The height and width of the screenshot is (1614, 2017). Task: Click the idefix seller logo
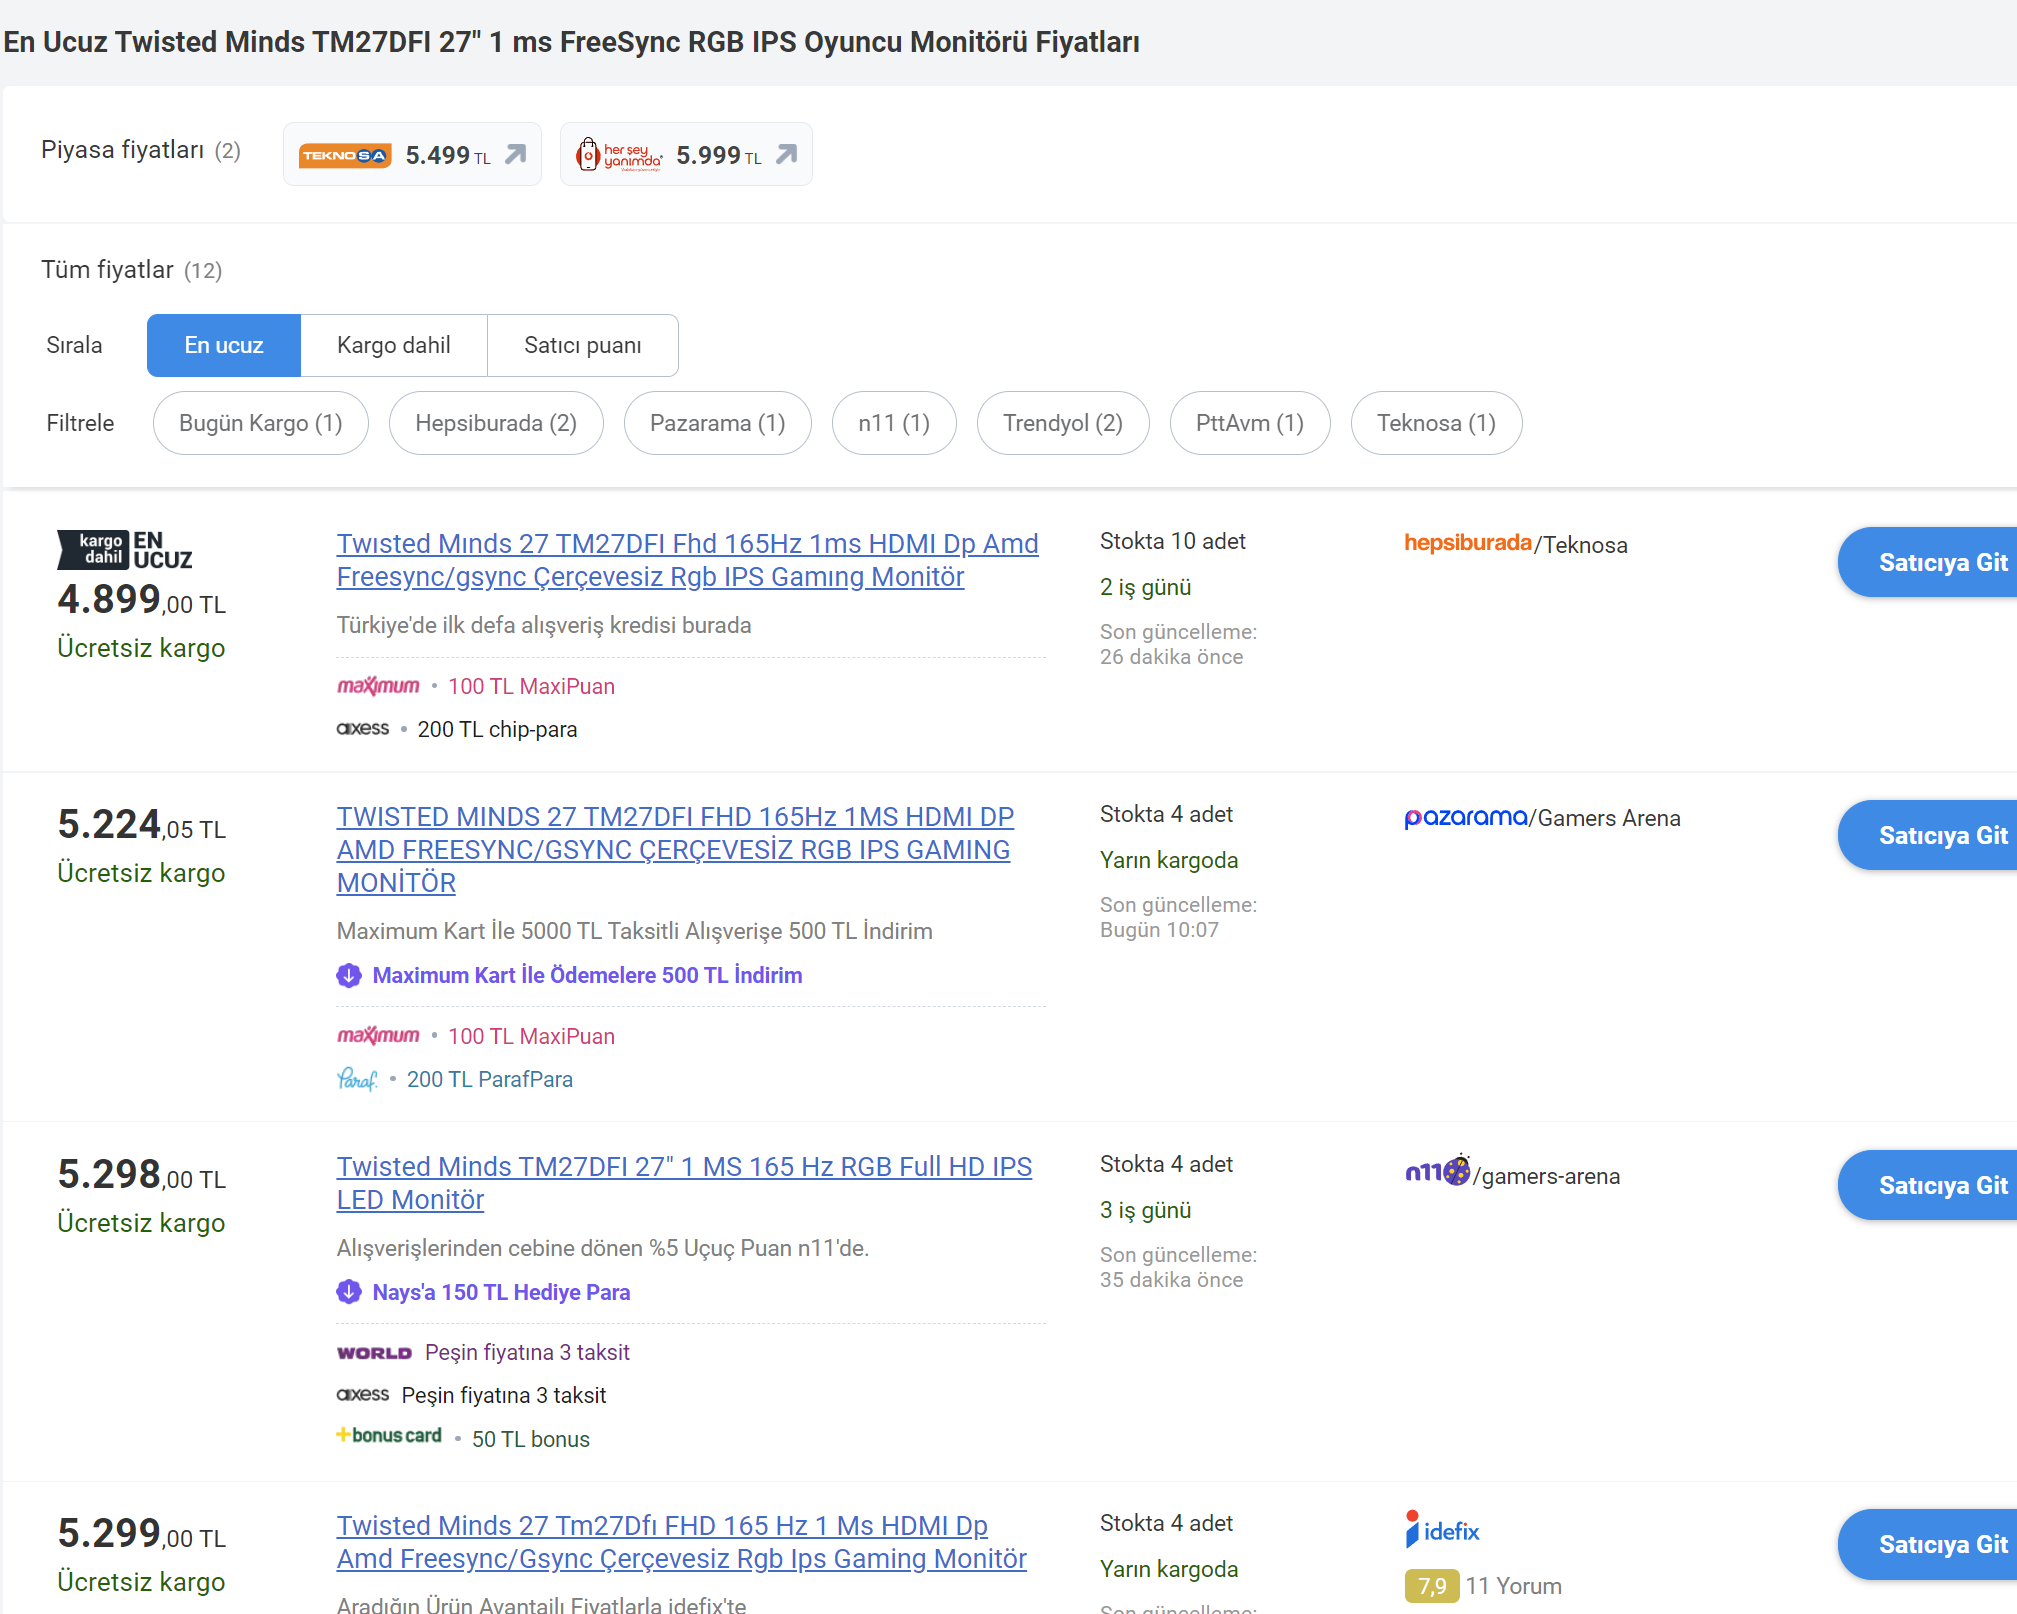(x=1442, y=1530)
